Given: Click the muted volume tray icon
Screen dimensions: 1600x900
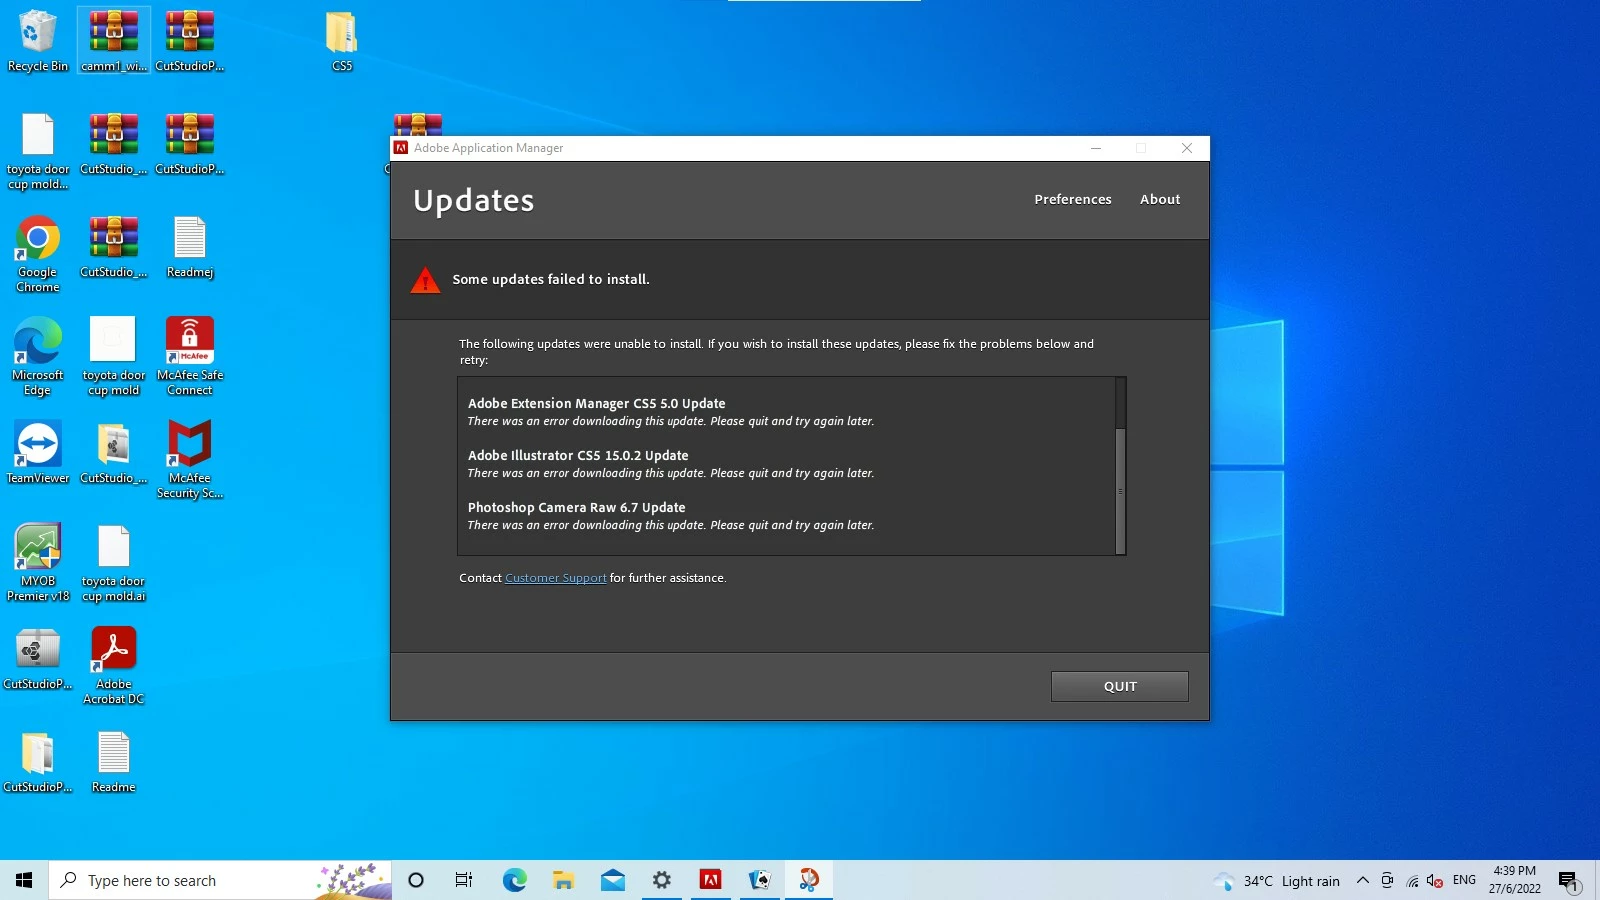Looking at the screenshot, I should (1435, 881).
